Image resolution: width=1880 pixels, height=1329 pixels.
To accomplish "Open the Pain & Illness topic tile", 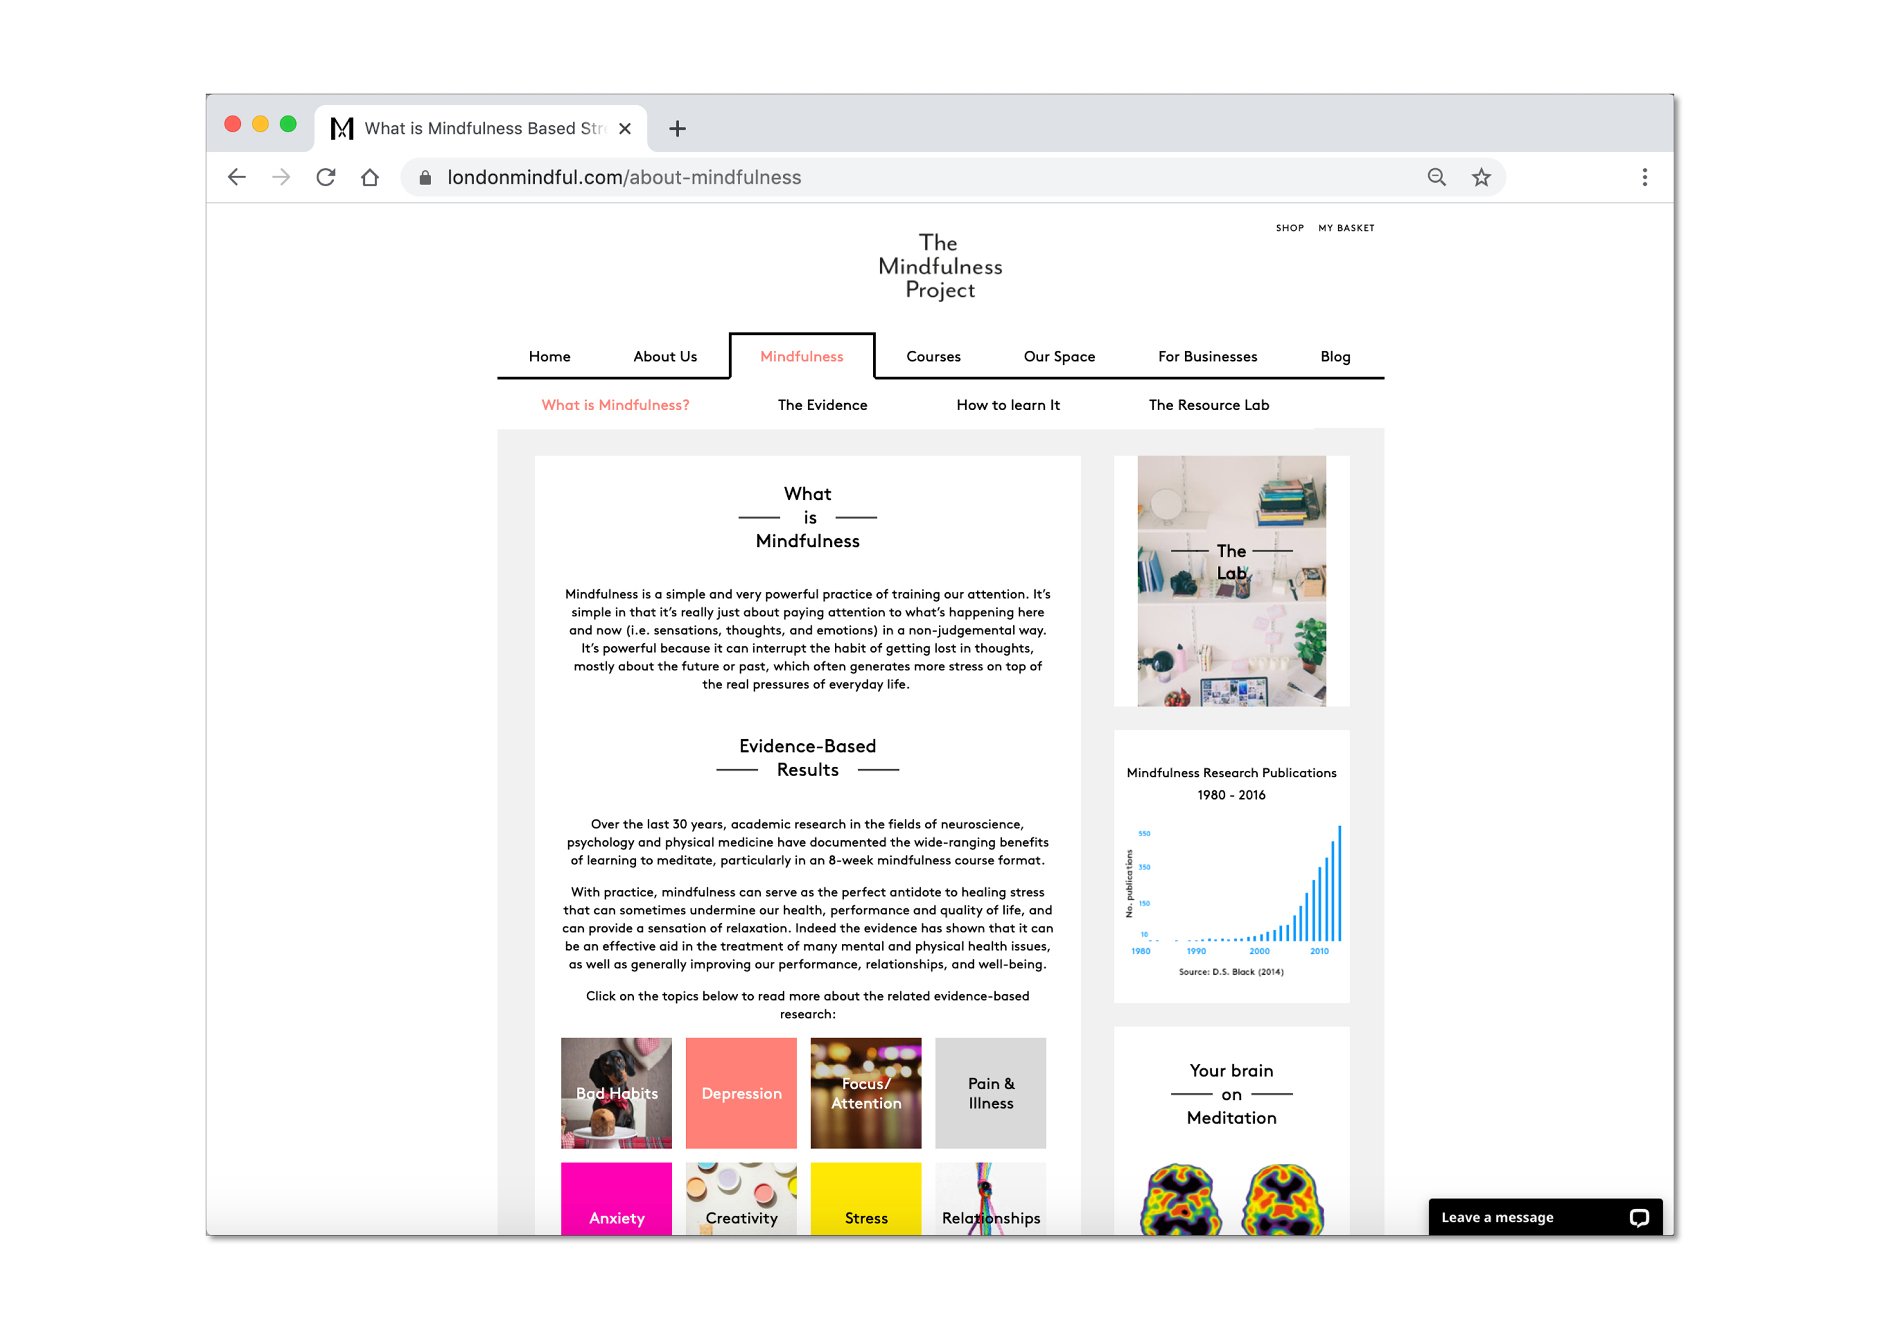I will point(991,1093).
